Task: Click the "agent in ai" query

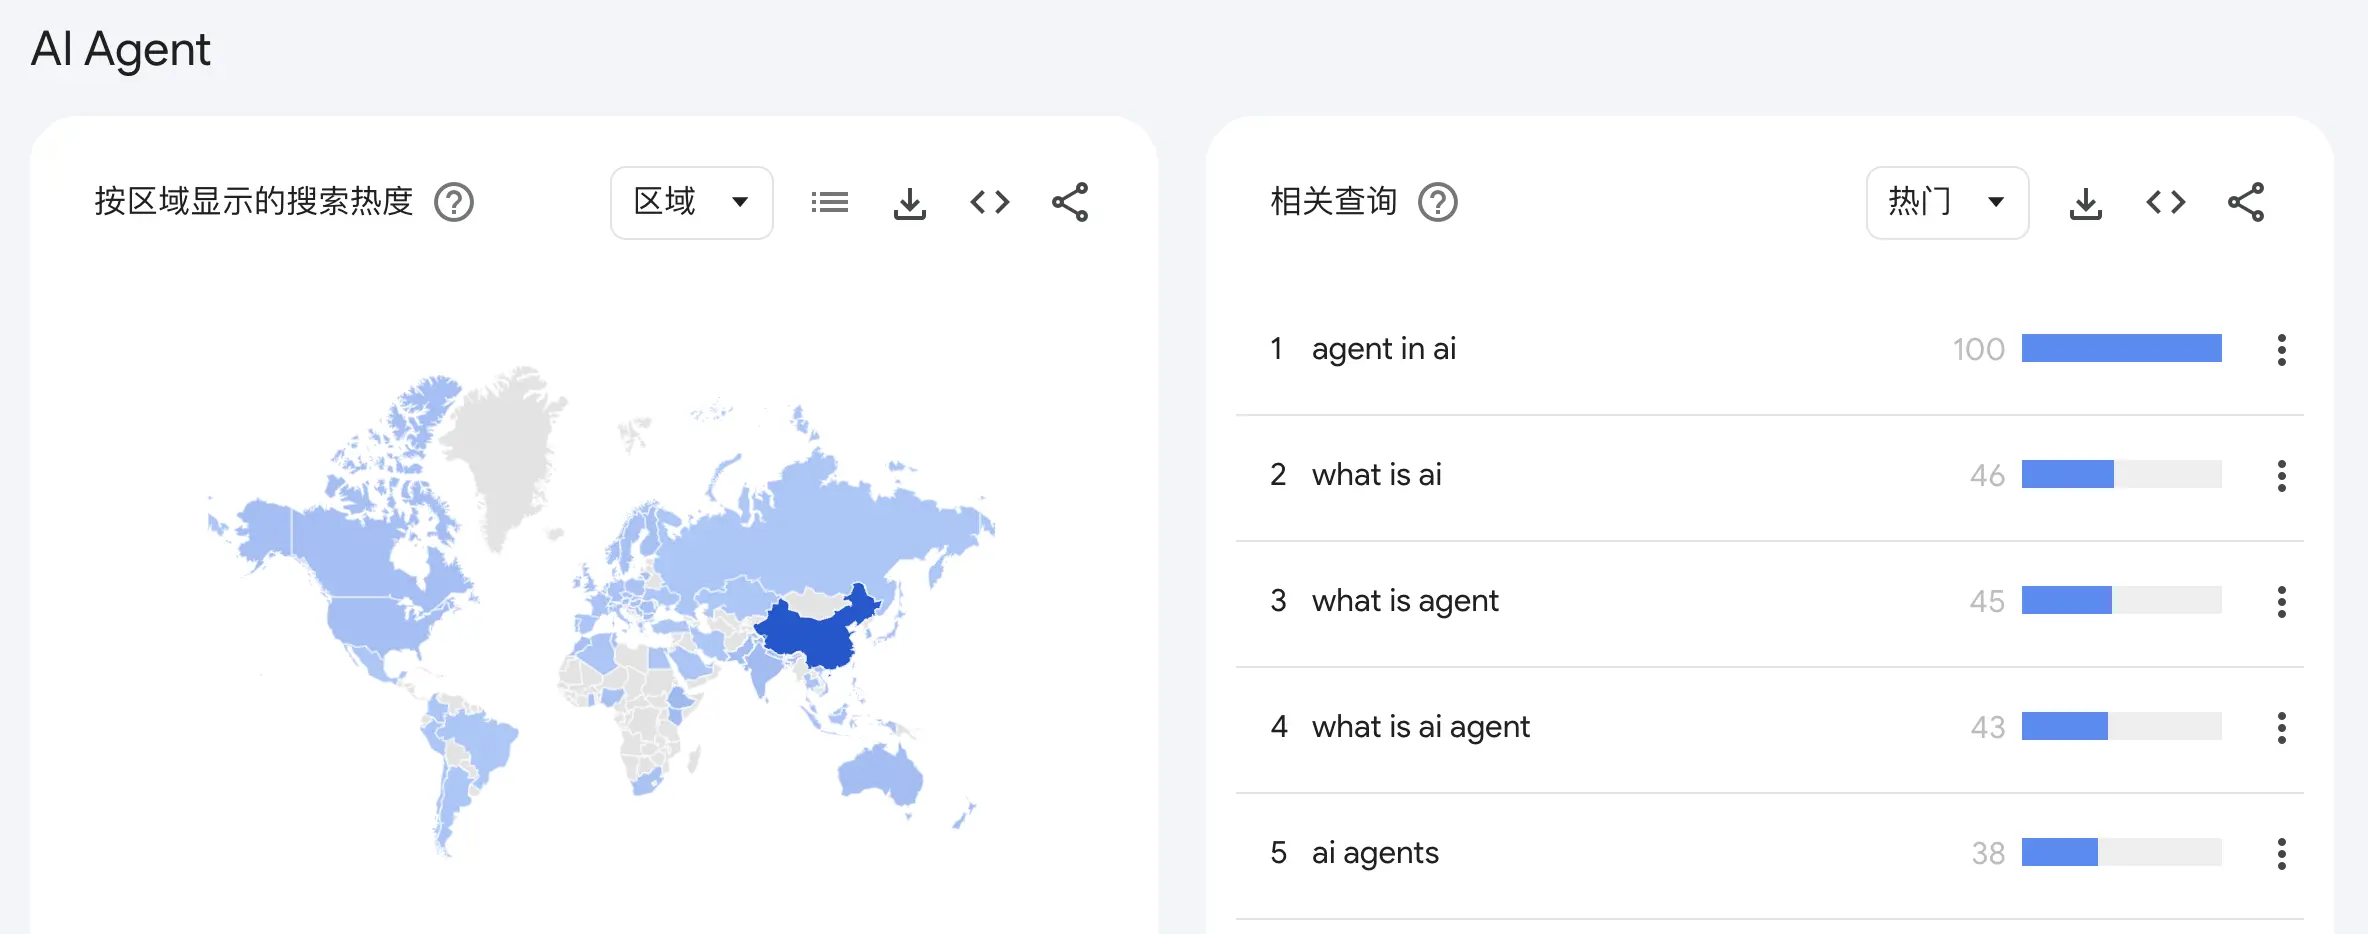Action: [1384, 349]
